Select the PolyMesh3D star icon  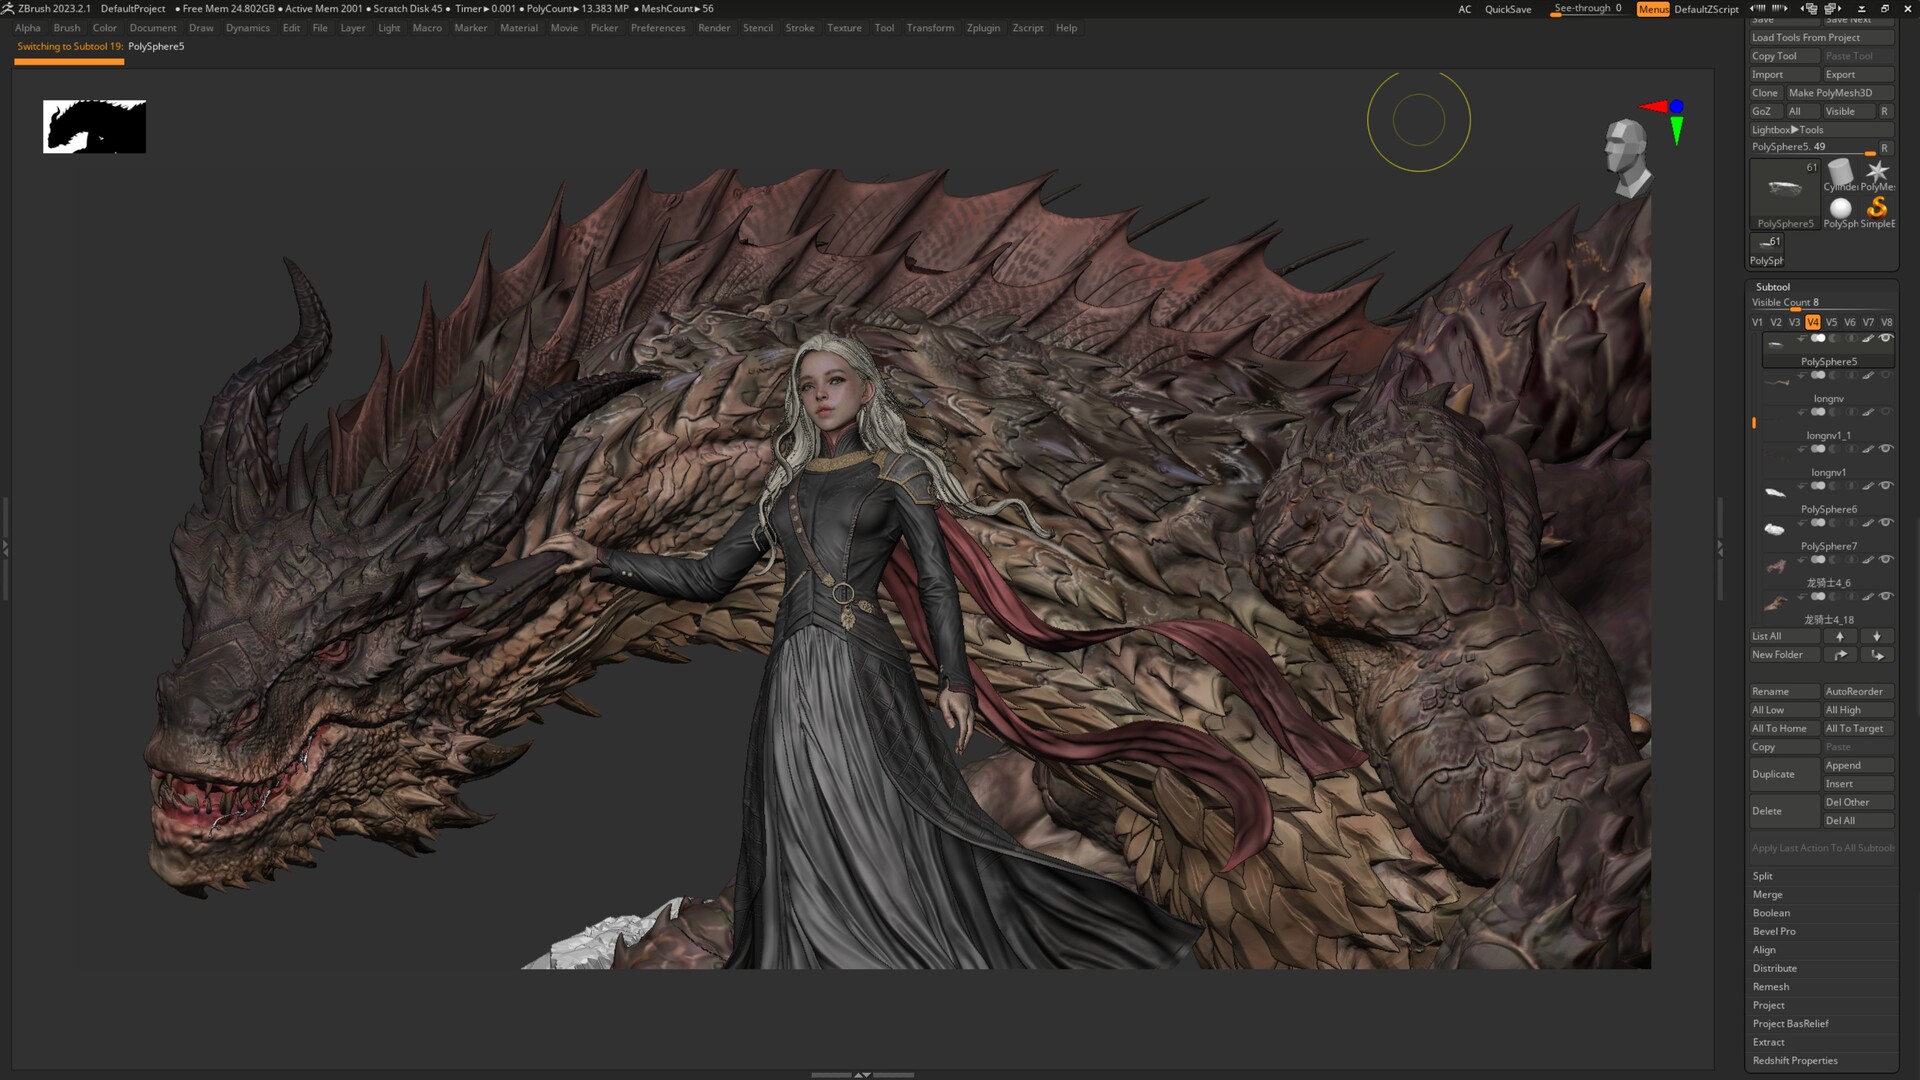pyautogui.click(x=1878, y=172)
